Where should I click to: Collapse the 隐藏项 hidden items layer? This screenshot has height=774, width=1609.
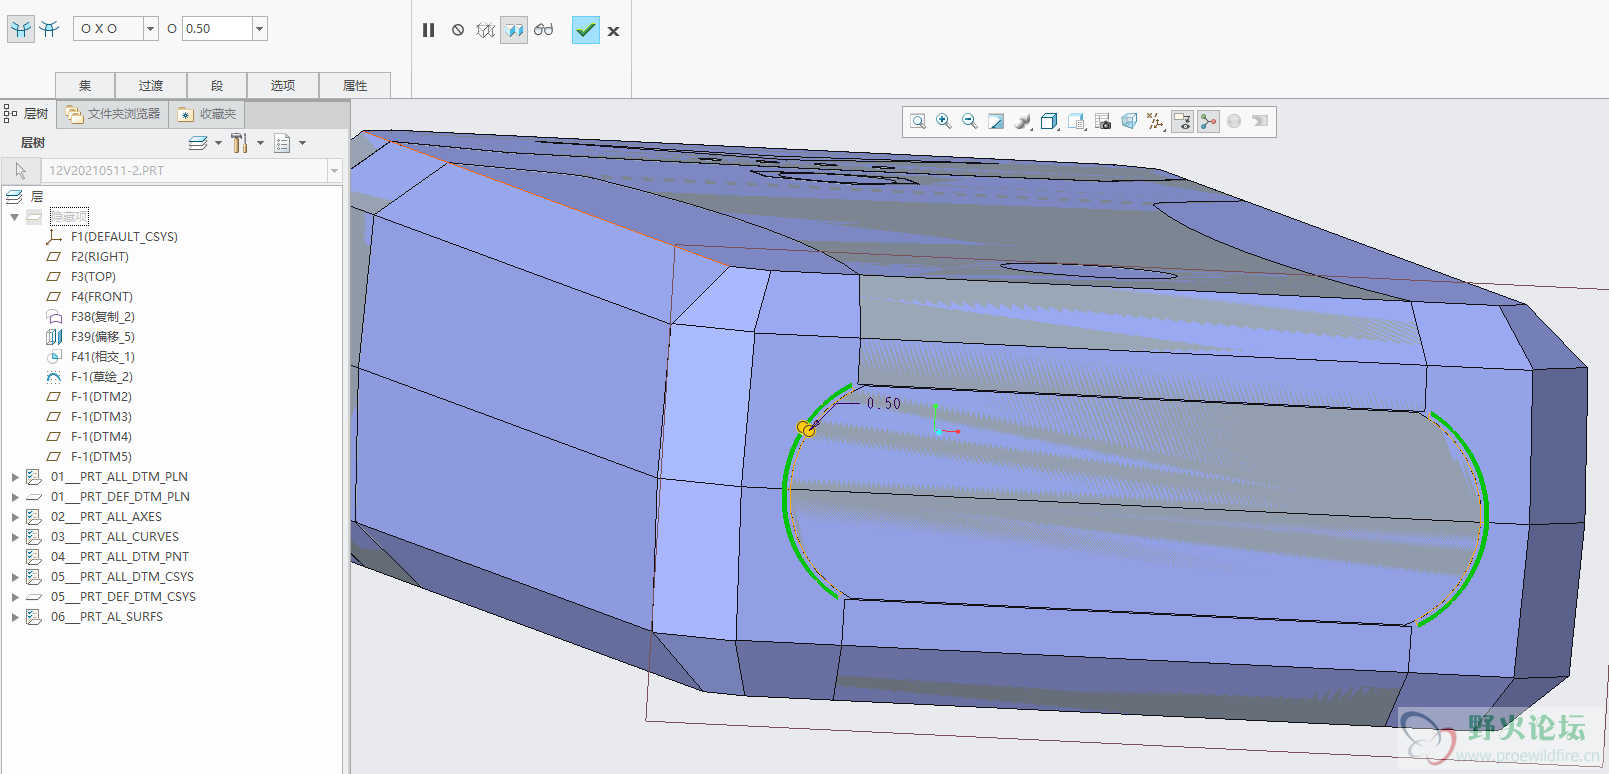15,217
